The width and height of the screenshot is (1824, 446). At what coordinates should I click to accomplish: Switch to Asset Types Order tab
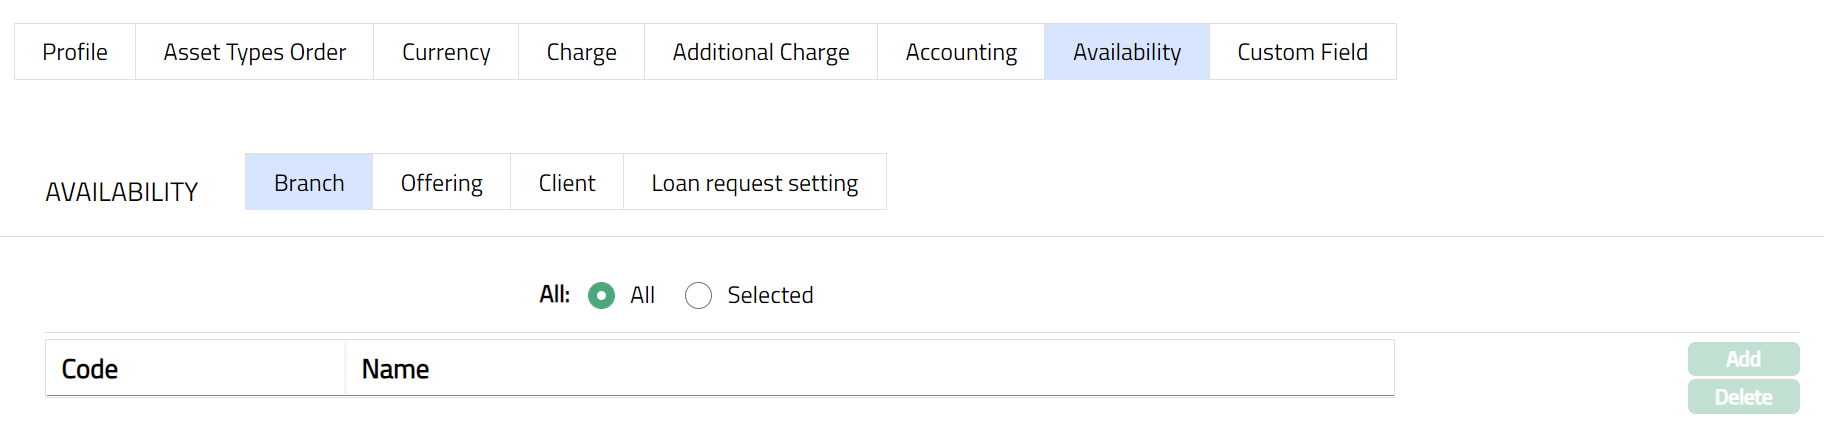pyautogui.click(x=254, y=52)
